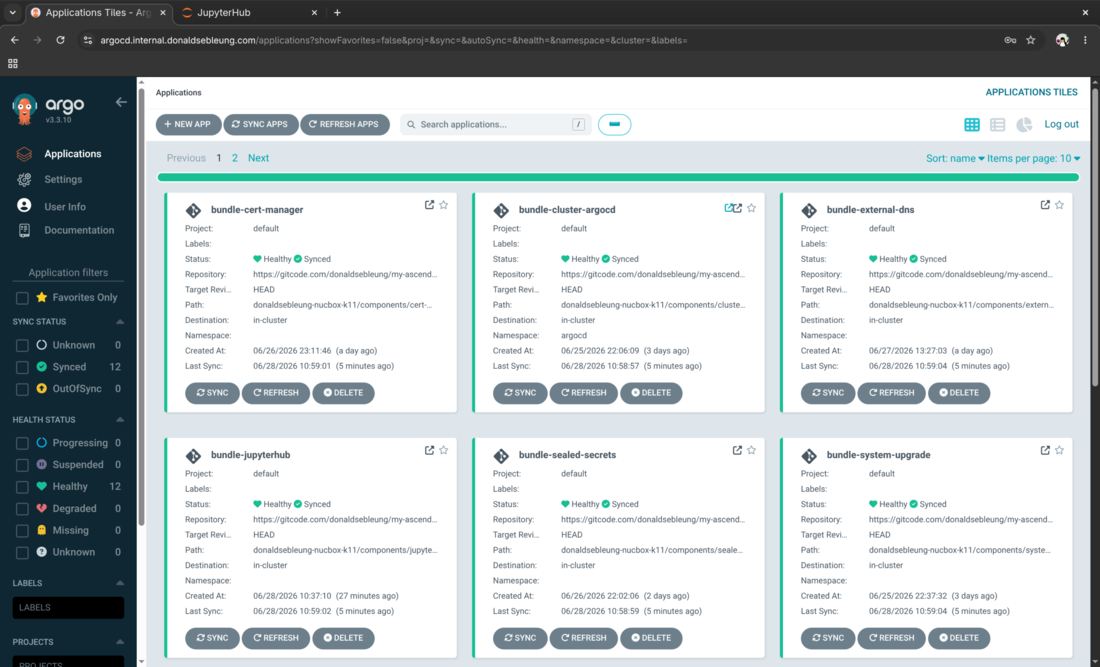The width and height of the screenshot is (1100, 667).
Task: Mark bundle-jupyterhub as favorite star
Action: [x=443, y=450]
